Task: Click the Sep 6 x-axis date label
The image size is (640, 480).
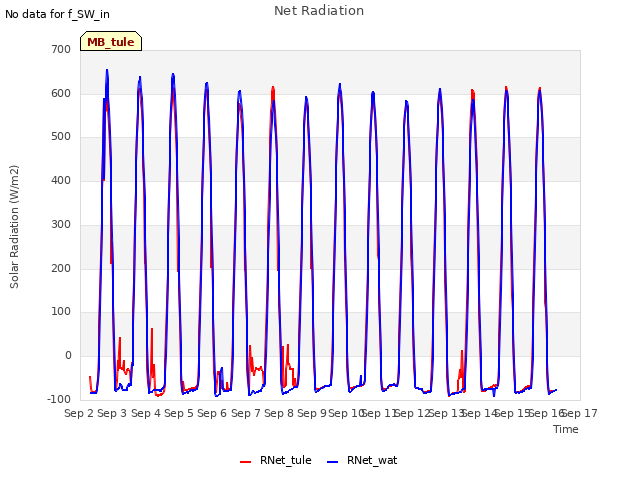Action: click(x=212, y=413)
